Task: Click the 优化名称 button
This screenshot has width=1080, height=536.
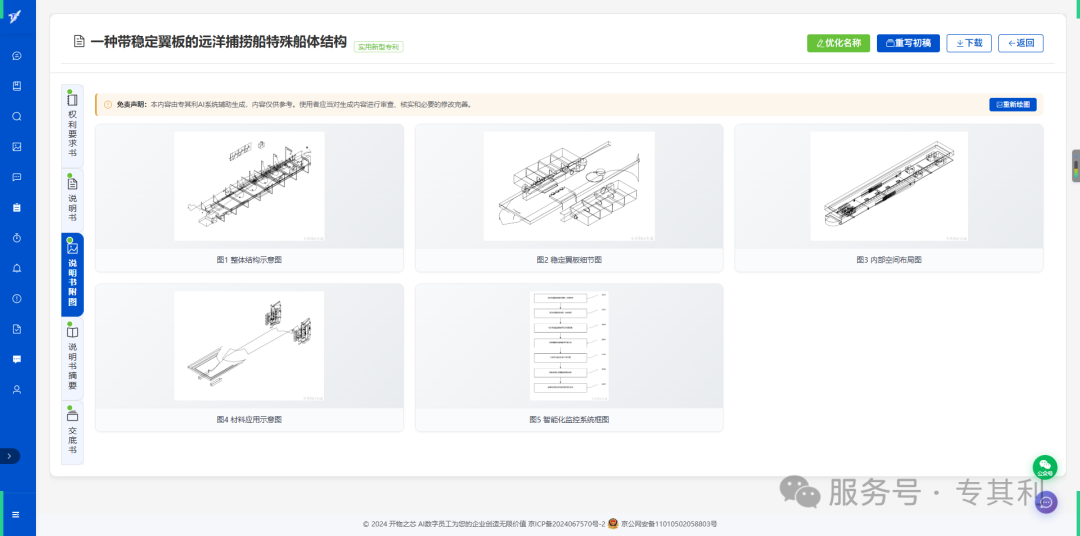Action: tap(838, 43)
